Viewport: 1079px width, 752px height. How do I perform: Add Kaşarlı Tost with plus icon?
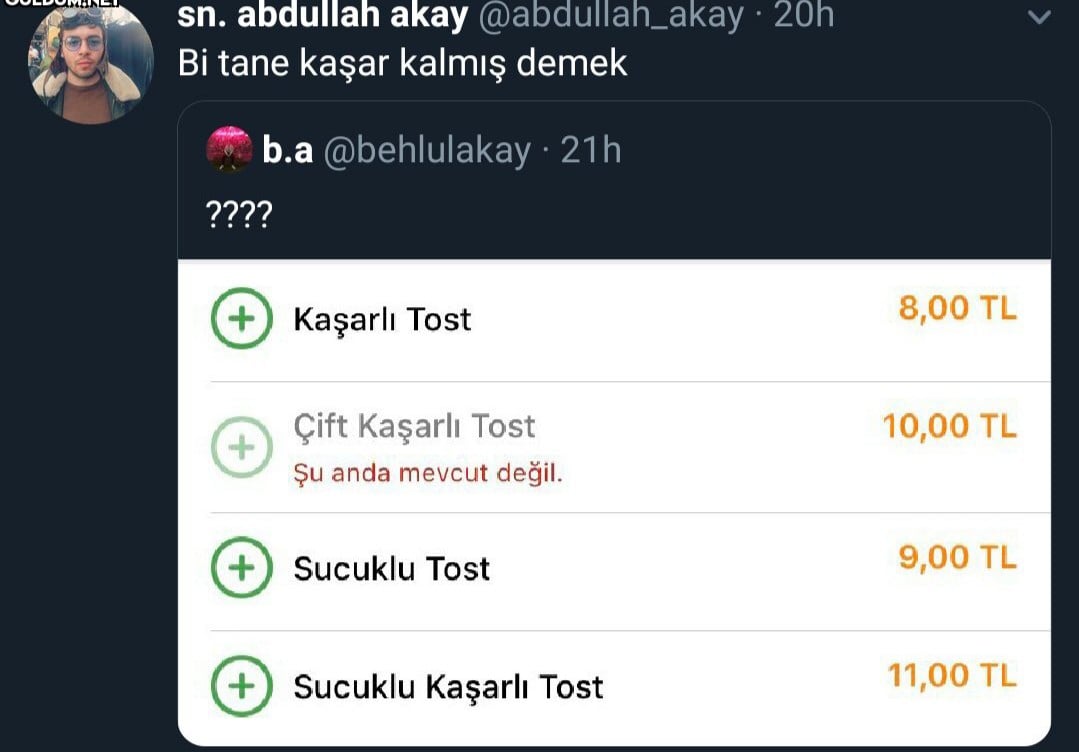242,319
